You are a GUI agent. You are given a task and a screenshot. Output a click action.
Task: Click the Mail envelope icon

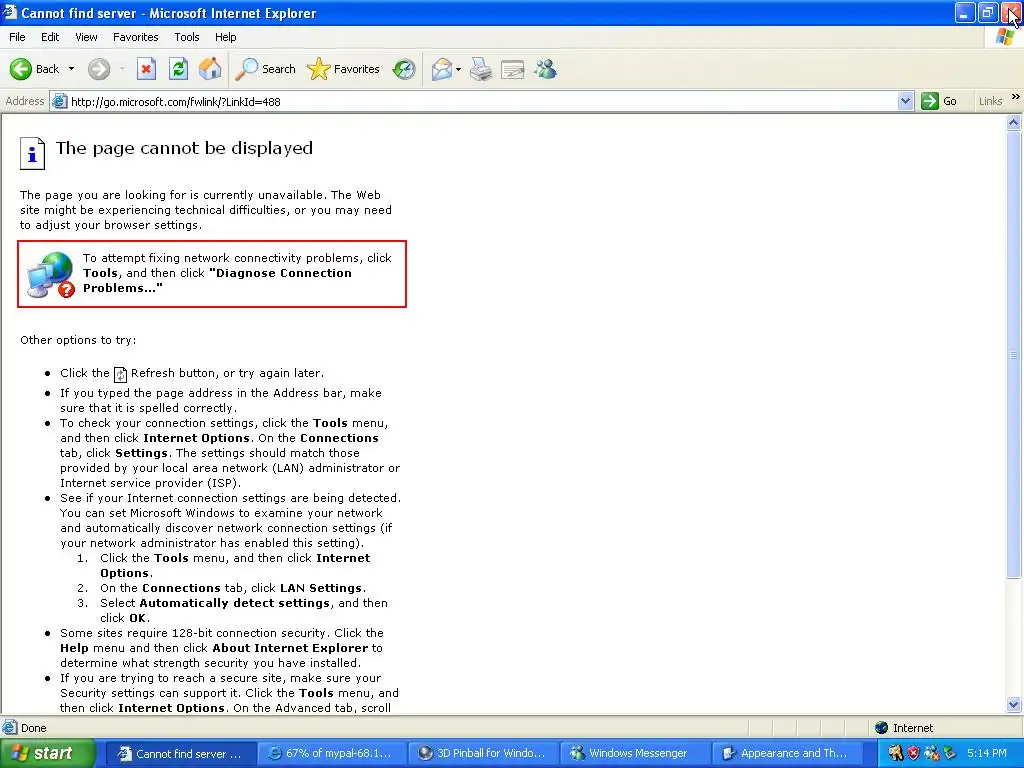click(442, 69)
